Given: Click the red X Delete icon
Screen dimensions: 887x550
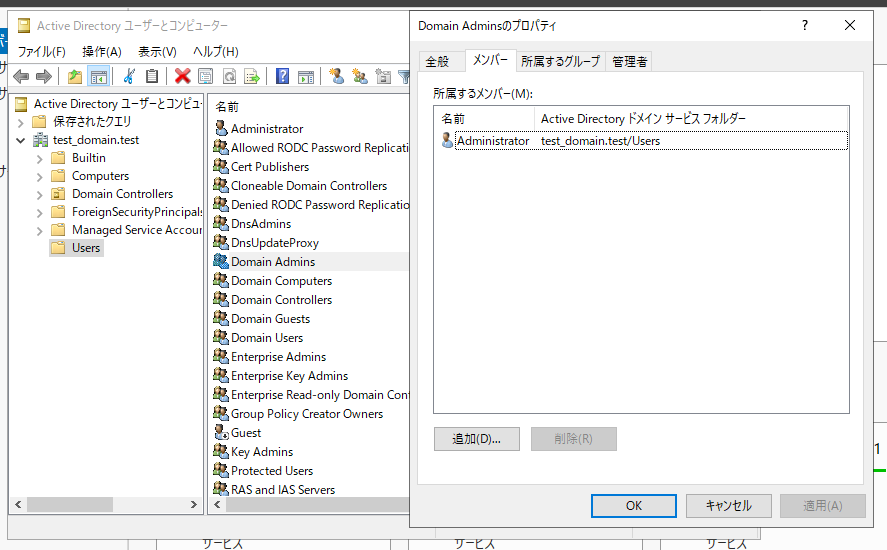Looking at the screenshot, I should tap(182, 76).
